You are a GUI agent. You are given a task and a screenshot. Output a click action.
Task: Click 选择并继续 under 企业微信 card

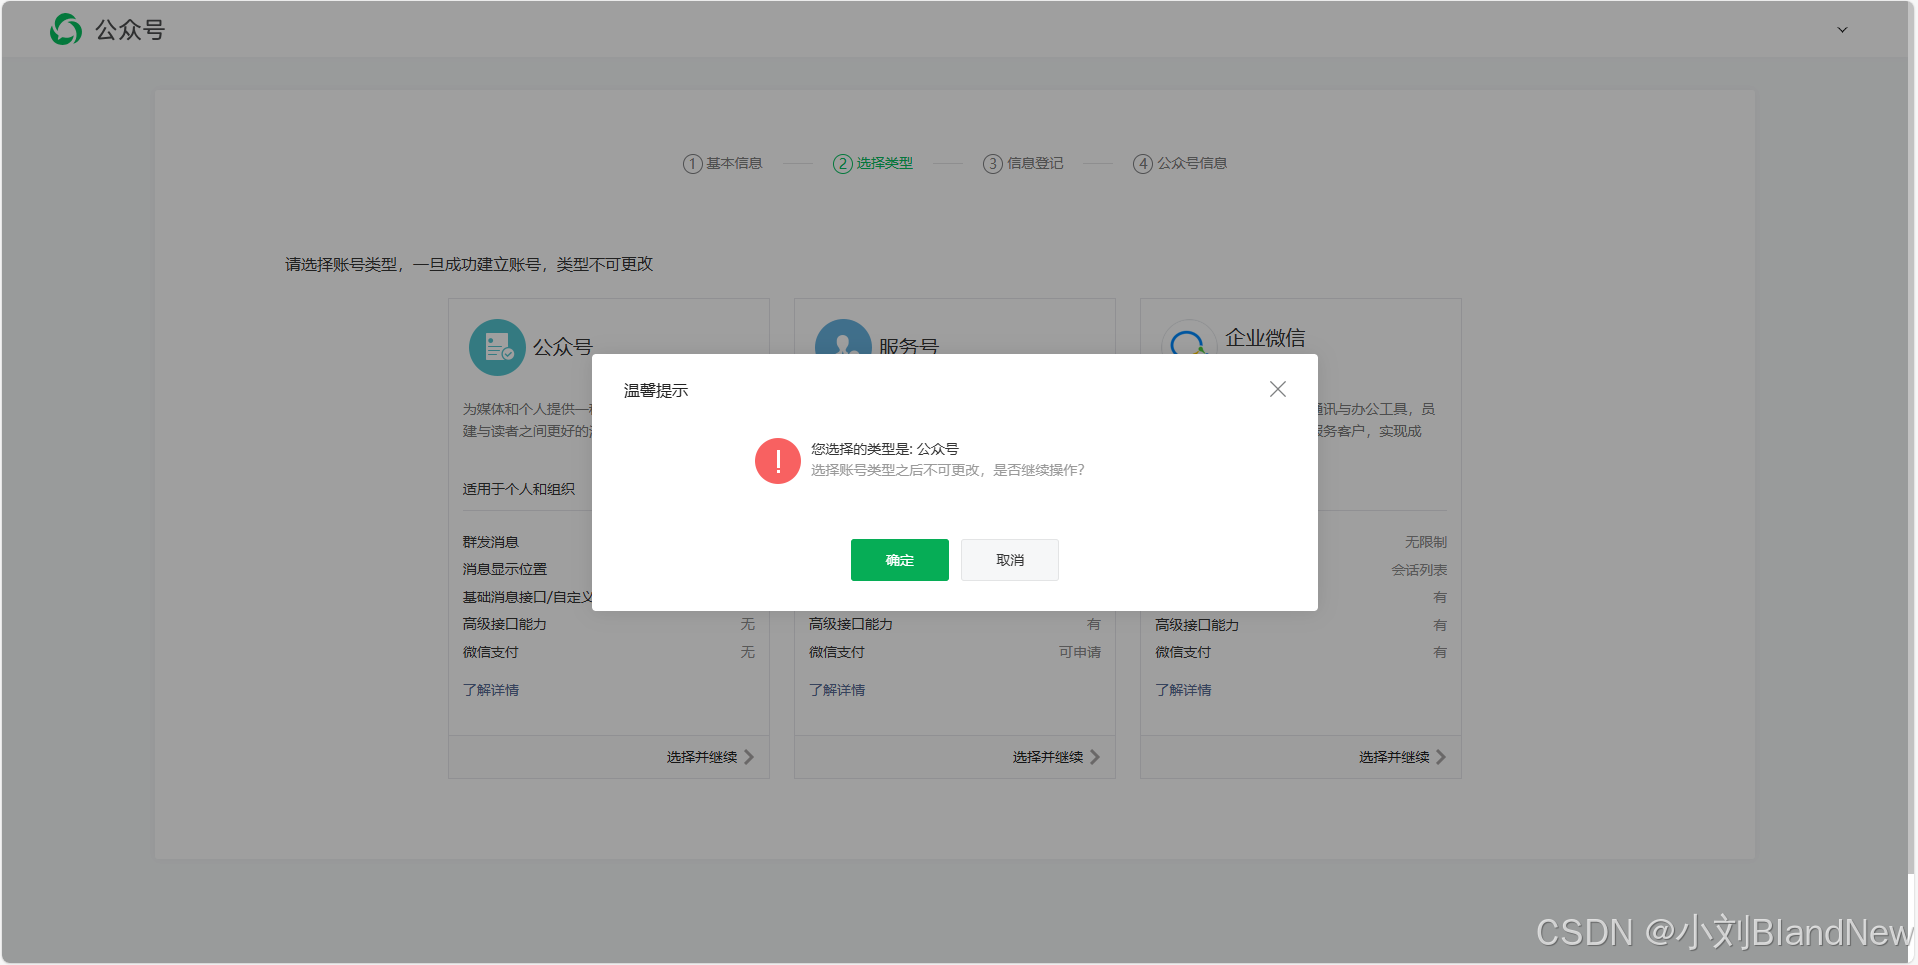1394,757
